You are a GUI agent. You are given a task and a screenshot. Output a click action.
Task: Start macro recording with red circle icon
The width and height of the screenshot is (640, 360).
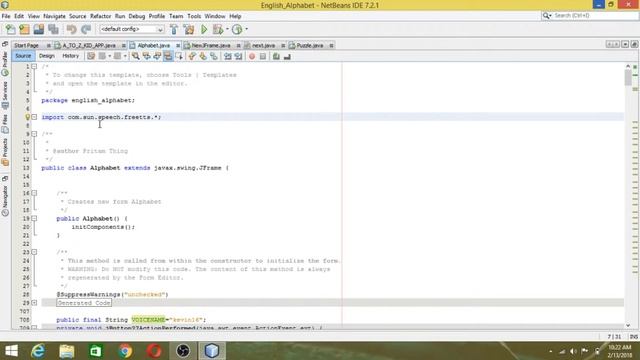(252, 56)
